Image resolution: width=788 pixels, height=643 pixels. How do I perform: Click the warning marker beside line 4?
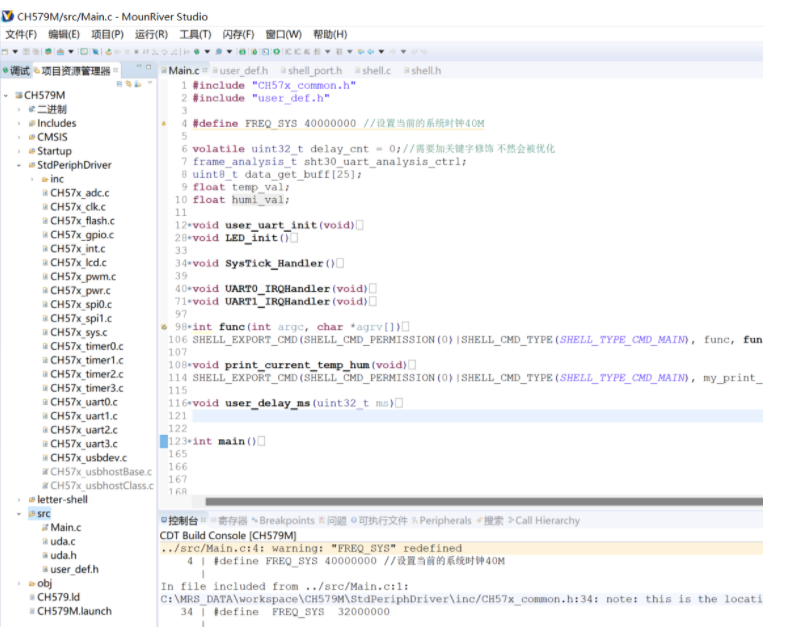(x=164, y=124)
